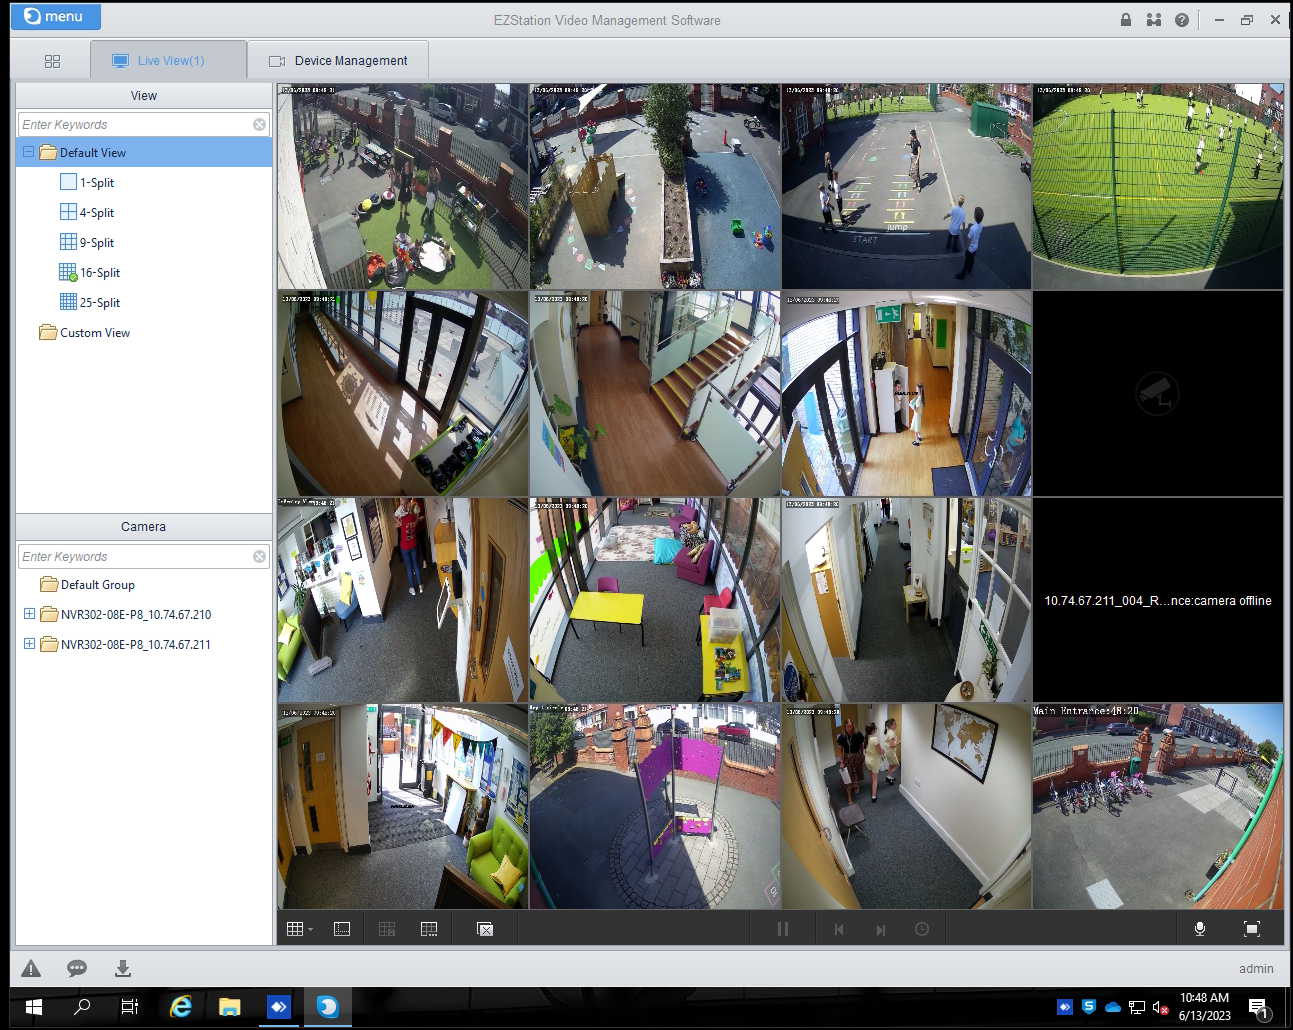Clear the Camera keywords search field
This screenshot has height=1030, width=1293.
pyautogui.click(x=260, y=556)
